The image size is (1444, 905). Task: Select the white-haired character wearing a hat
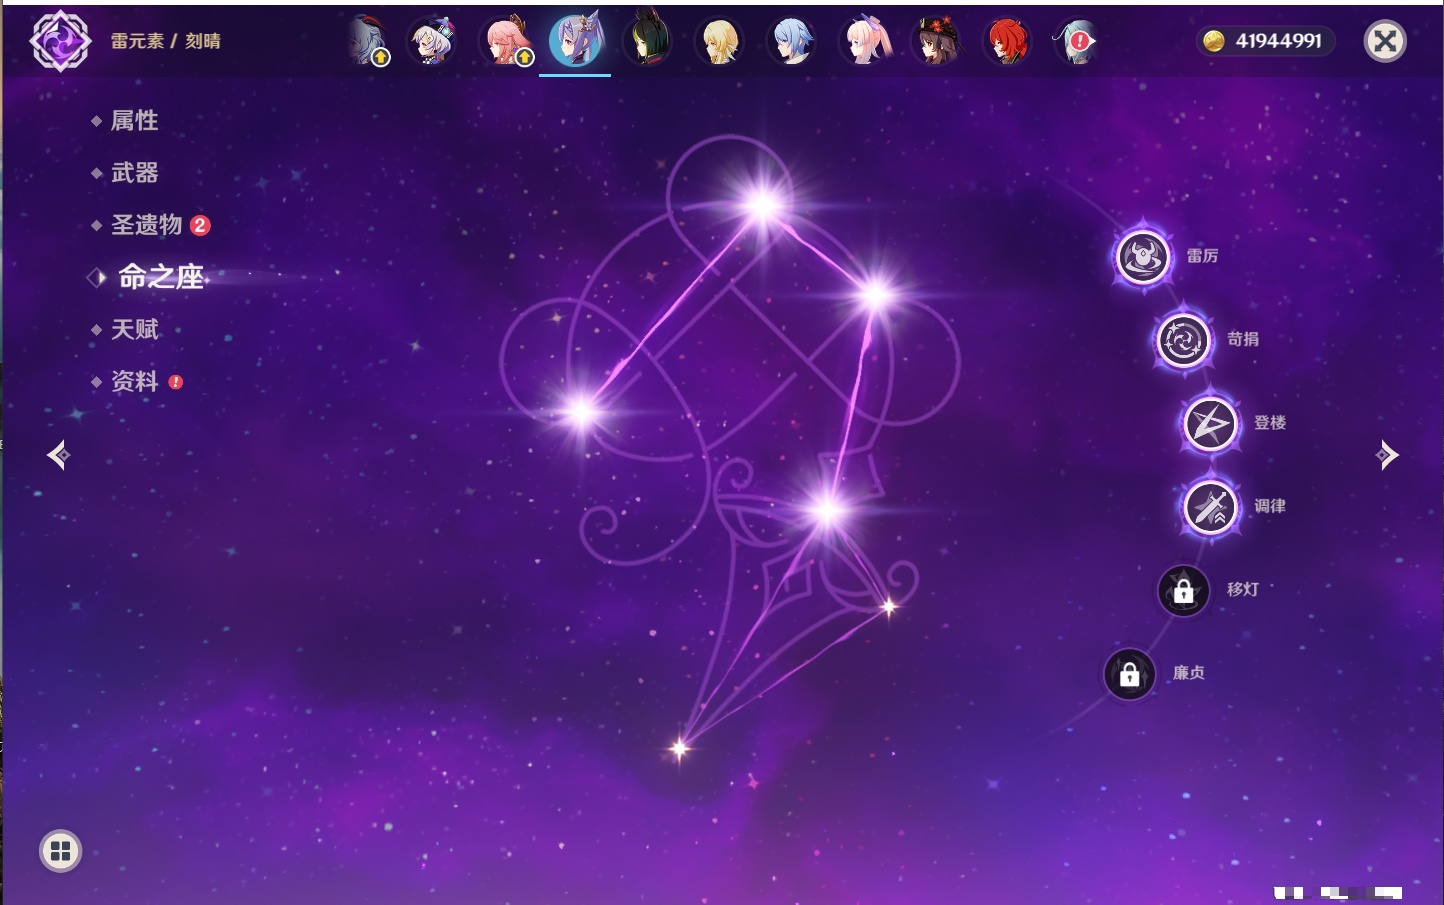tap(433, 41)
